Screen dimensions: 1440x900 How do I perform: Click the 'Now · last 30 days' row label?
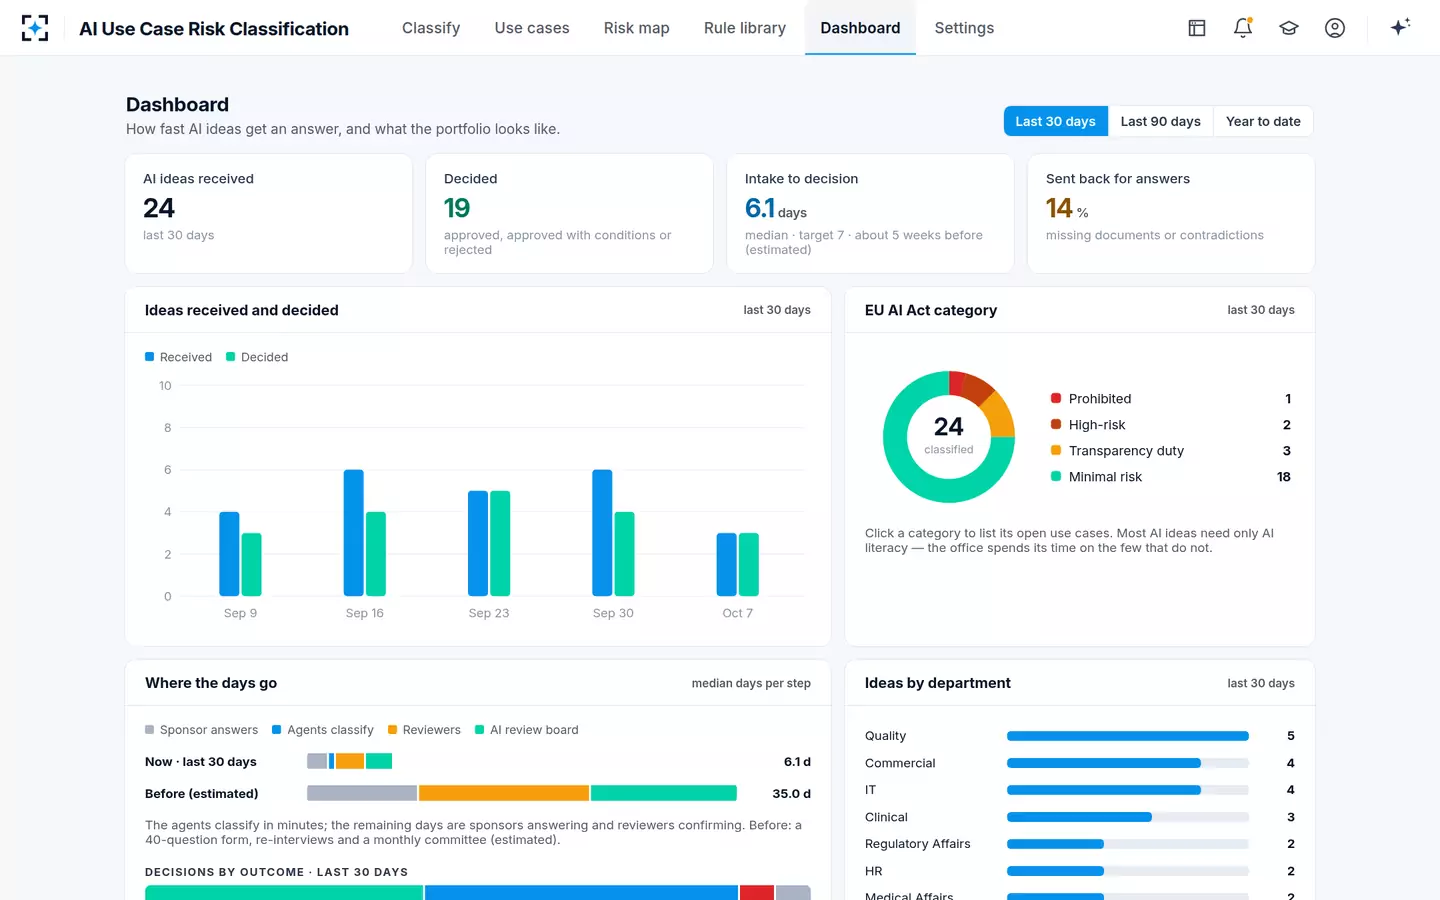point(201,762)
